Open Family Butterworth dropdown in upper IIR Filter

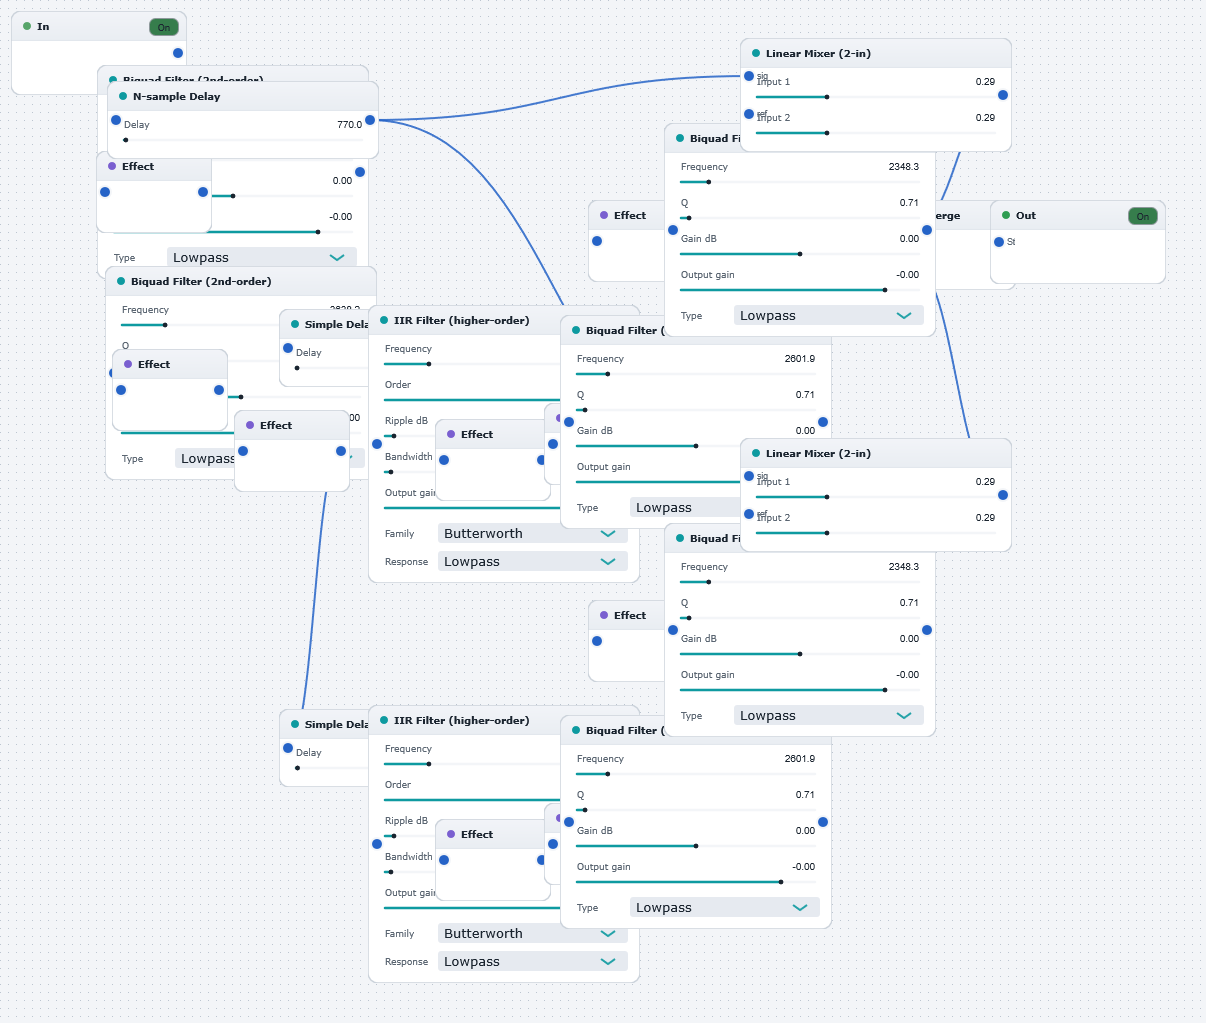532,534
